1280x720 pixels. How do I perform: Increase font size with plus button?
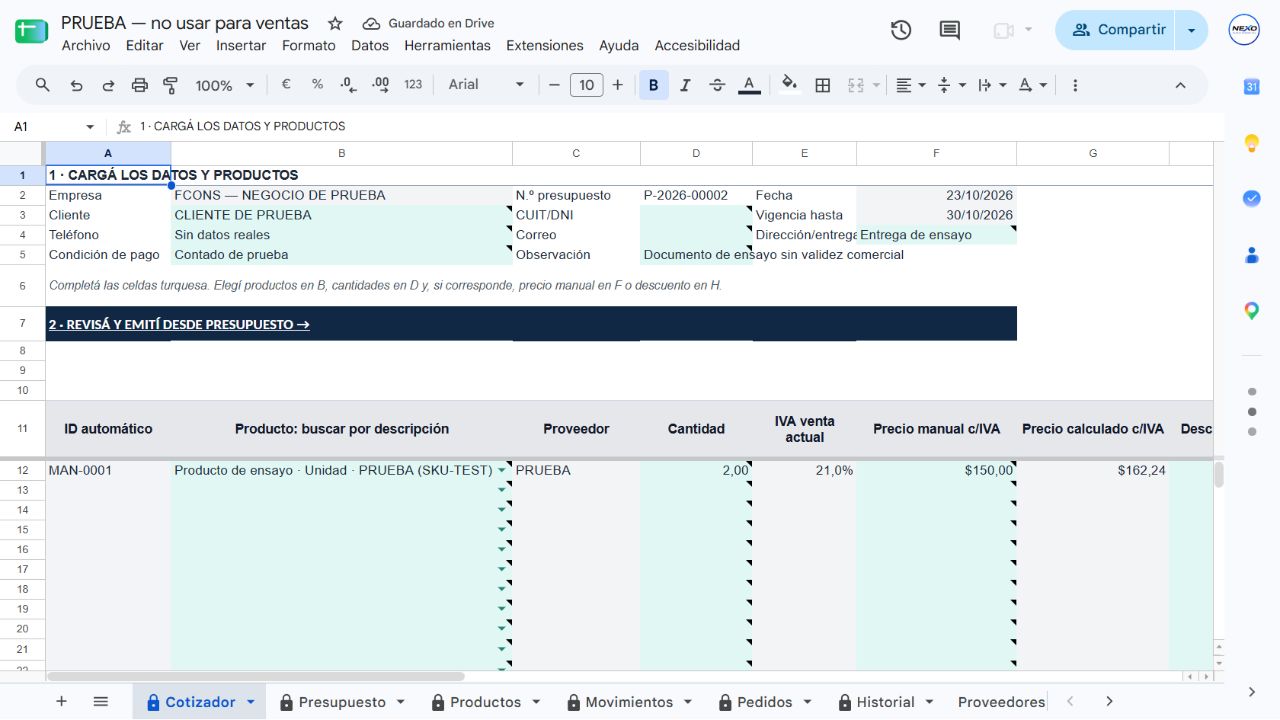point(618,85)
